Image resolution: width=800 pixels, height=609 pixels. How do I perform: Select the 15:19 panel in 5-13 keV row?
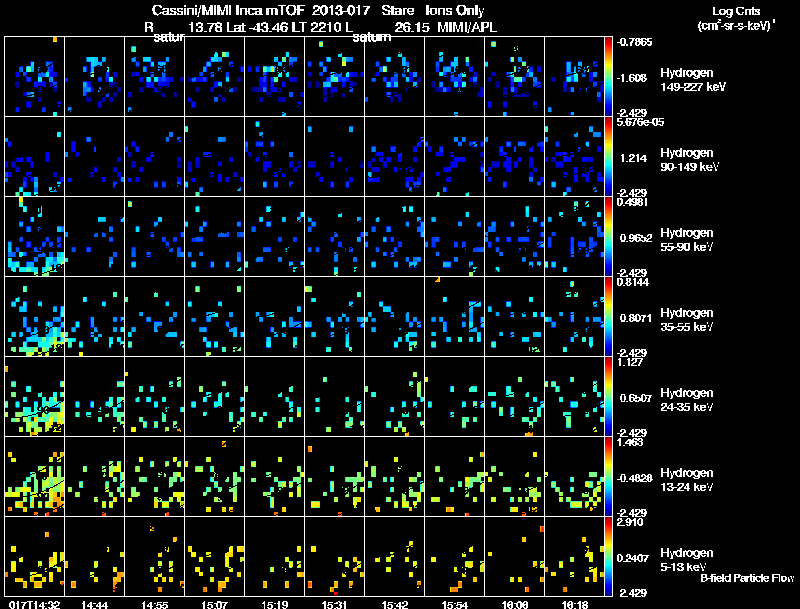coord(274,556)
